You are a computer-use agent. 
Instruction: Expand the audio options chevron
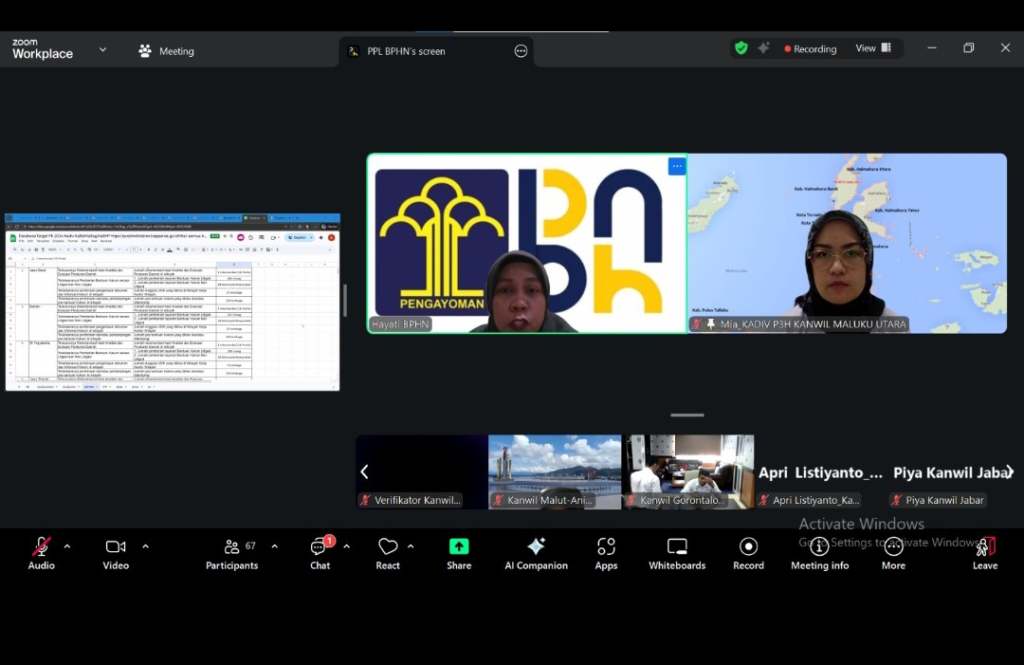(x=67, y=547)
